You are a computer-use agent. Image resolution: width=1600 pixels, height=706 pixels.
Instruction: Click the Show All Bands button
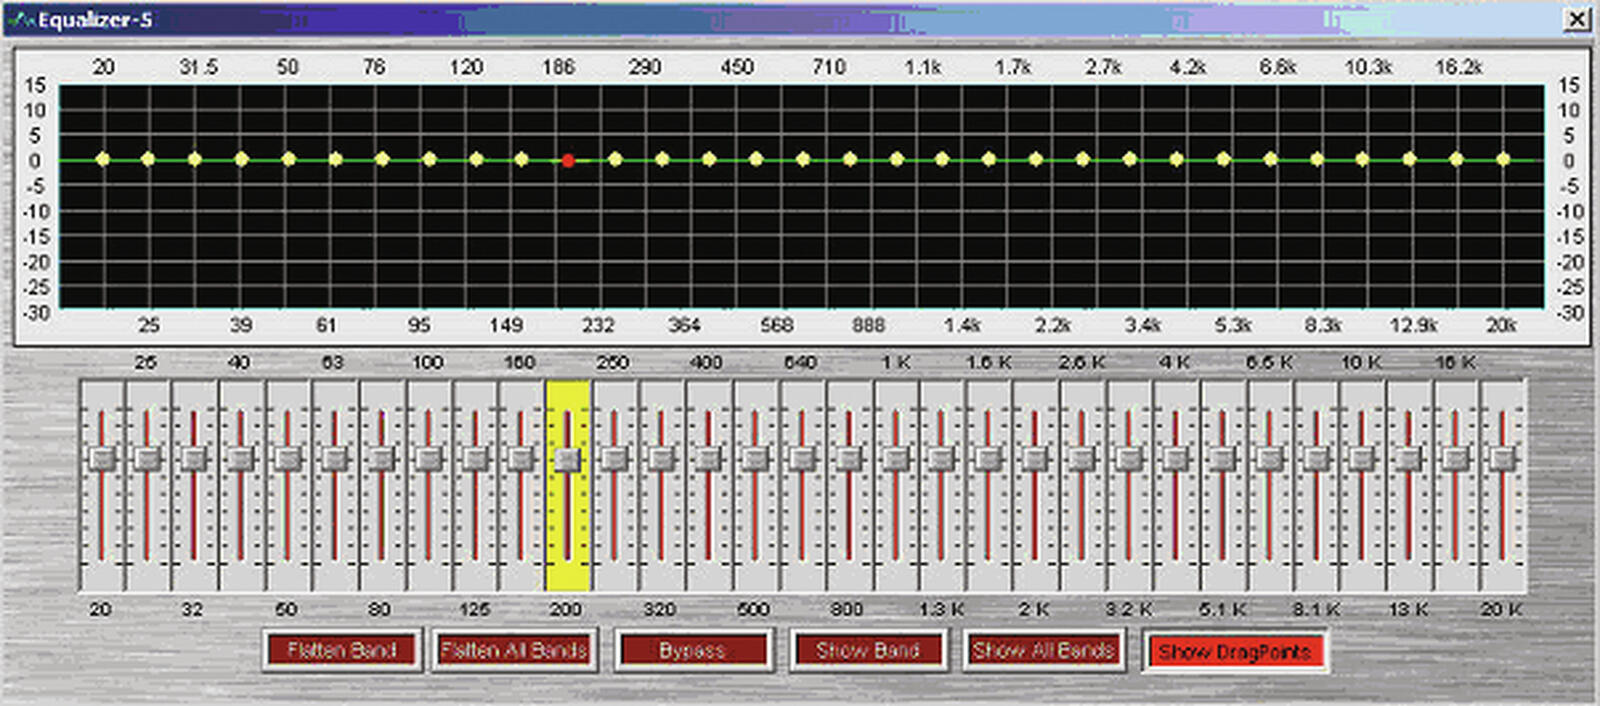[x=1043, y=651]
